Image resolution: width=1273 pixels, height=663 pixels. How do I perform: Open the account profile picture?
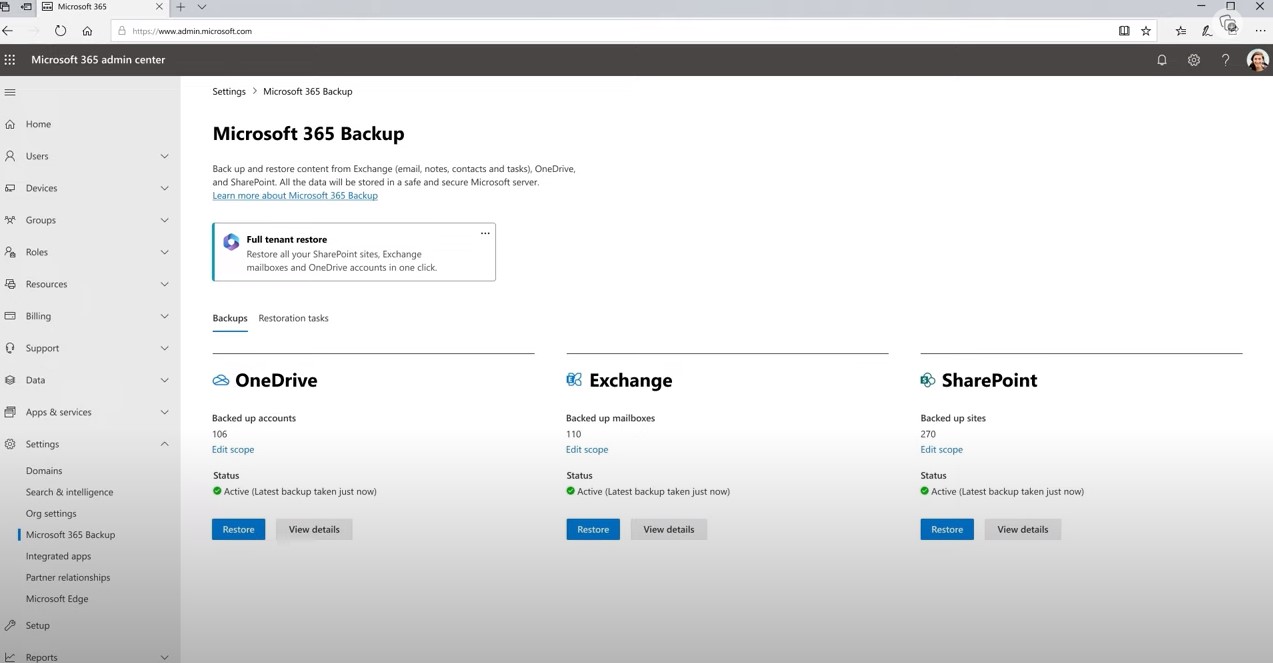[x=1257, y=60]
